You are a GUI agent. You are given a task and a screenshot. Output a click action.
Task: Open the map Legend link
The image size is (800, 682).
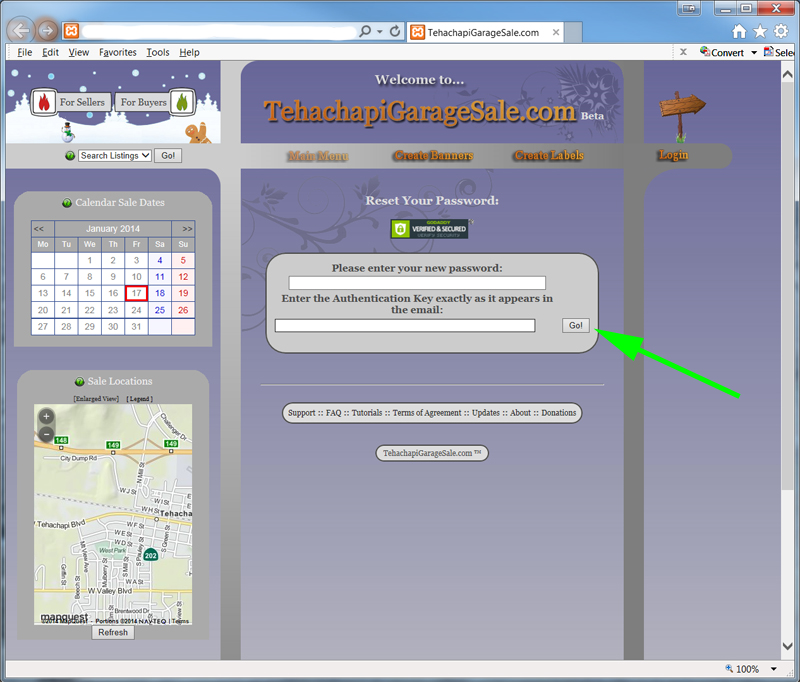(x=140, y=398)
